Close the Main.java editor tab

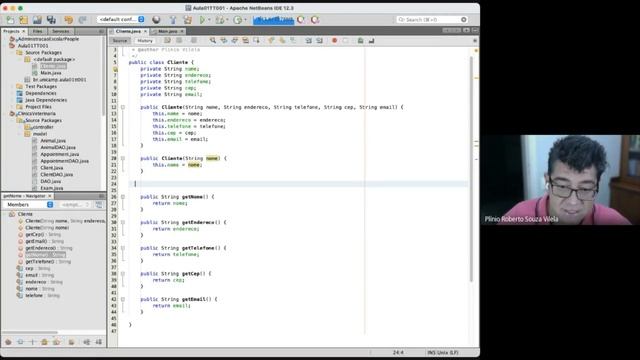click(x=182, y=31)
